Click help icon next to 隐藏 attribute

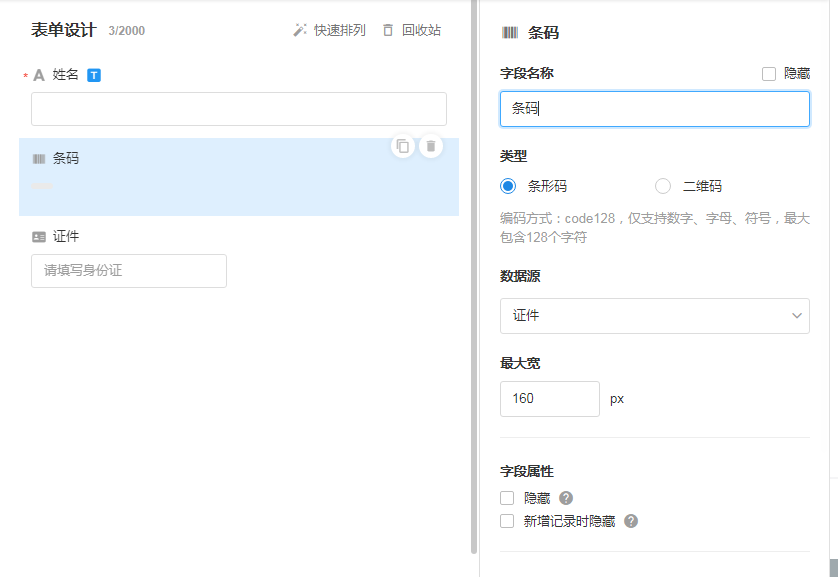pos(566,498)
